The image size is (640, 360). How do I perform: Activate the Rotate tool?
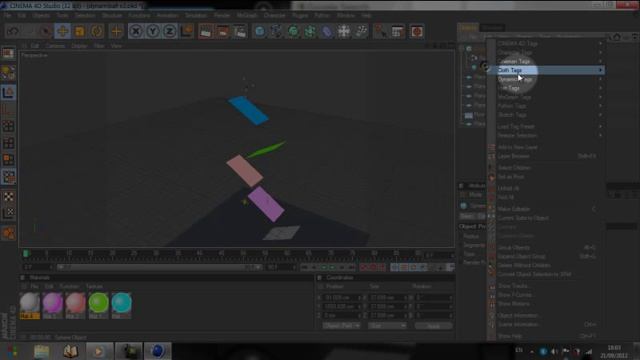[x=97, y=31]
